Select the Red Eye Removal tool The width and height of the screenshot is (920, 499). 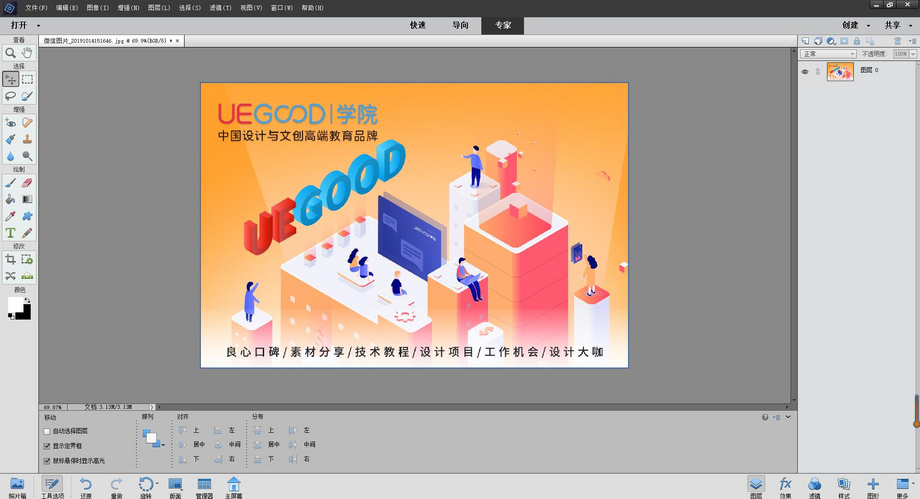pyautogui.click(x=11, y=122)
